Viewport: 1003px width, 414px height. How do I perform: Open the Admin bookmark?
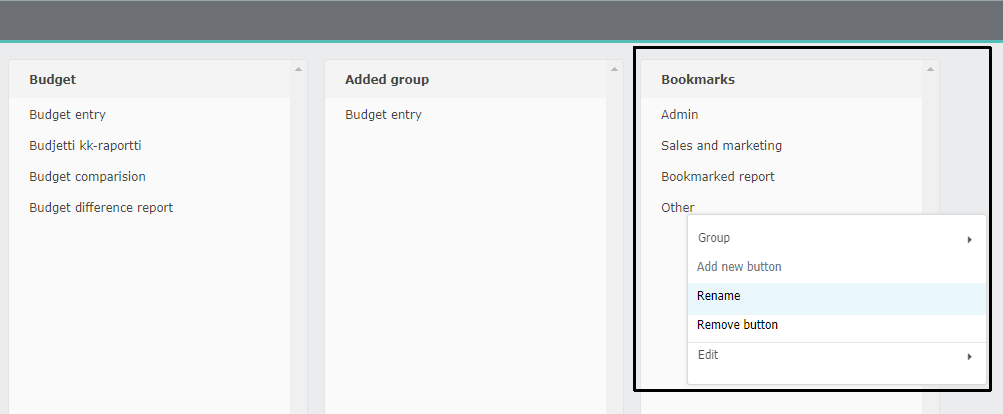pyautogui.click(x=679, y=115)
